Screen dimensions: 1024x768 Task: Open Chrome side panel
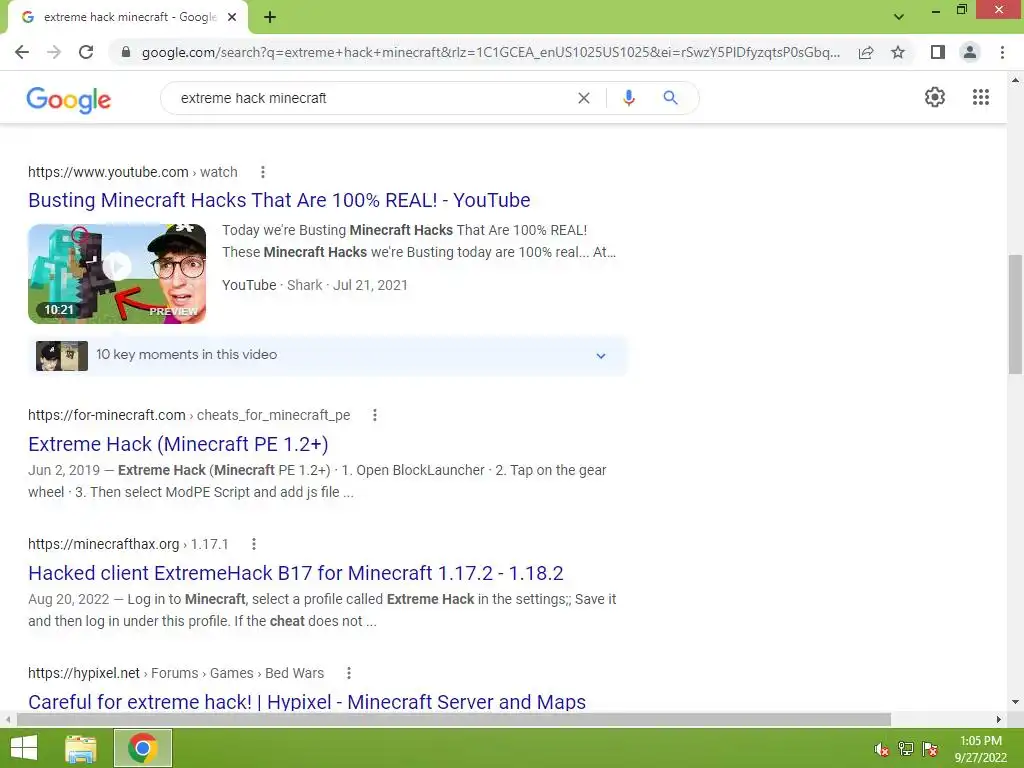(938, 52)
